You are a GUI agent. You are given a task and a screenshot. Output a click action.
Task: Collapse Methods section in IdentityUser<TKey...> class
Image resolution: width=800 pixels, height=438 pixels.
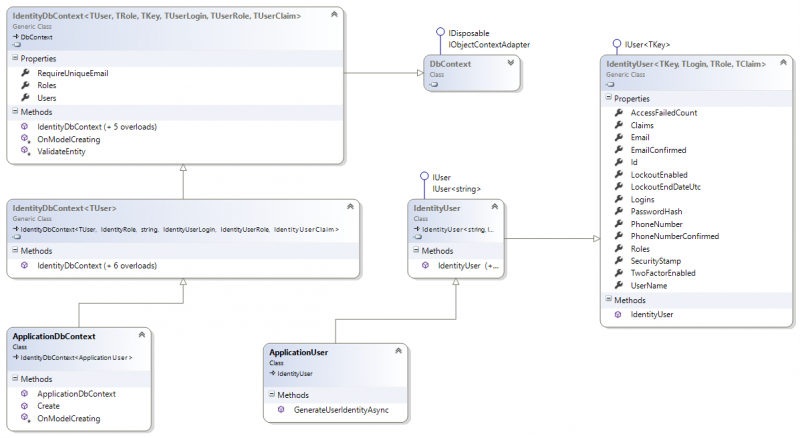[x=609, y=299]
